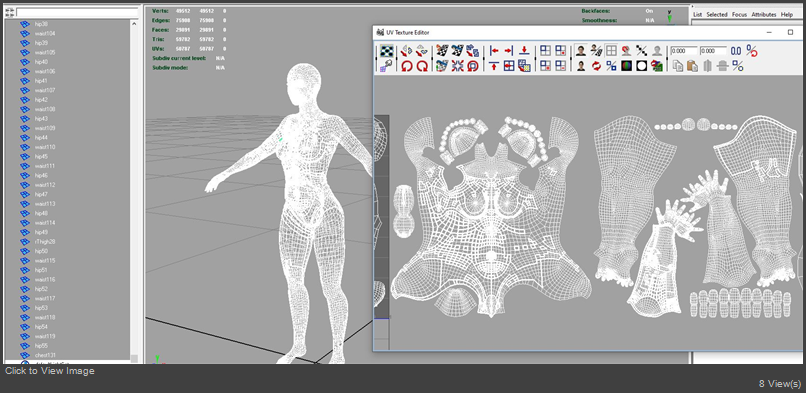Click the outliner scroll up arrow
Viewport: 806px width, 393px height.
click(134, 24)
